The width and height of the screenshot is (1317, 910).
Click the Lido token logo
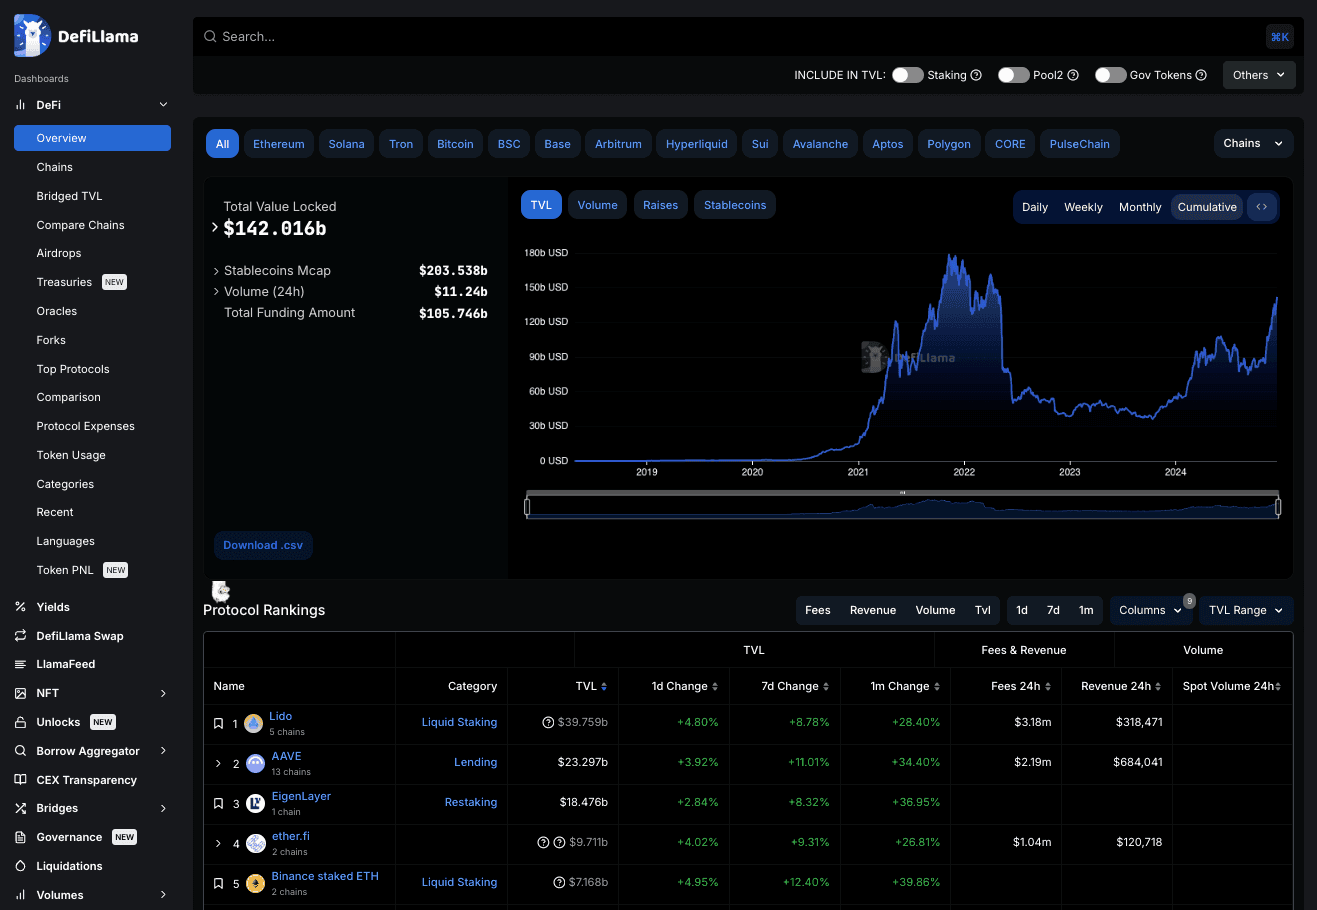[254, 723]
